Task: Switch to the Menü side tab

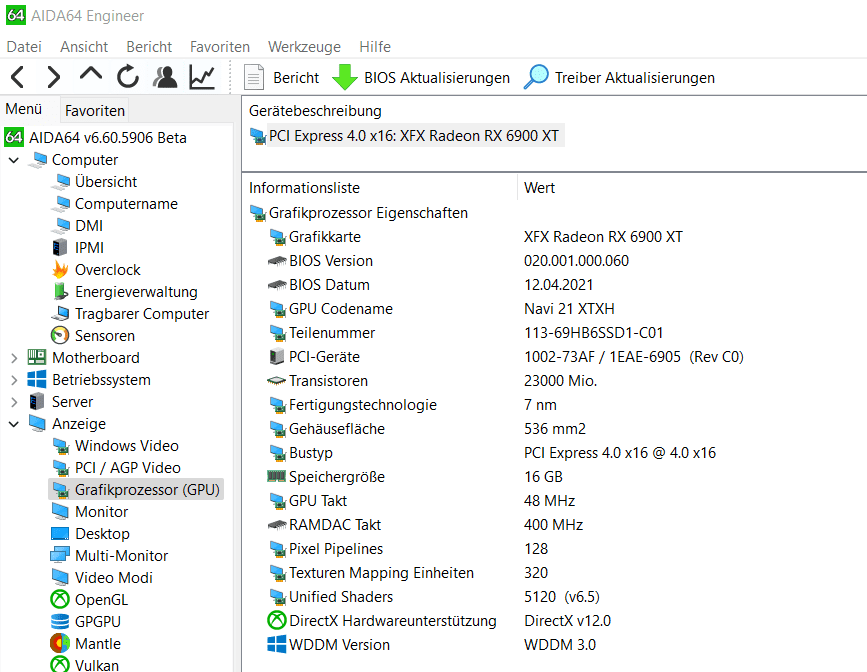Action: 24,109
